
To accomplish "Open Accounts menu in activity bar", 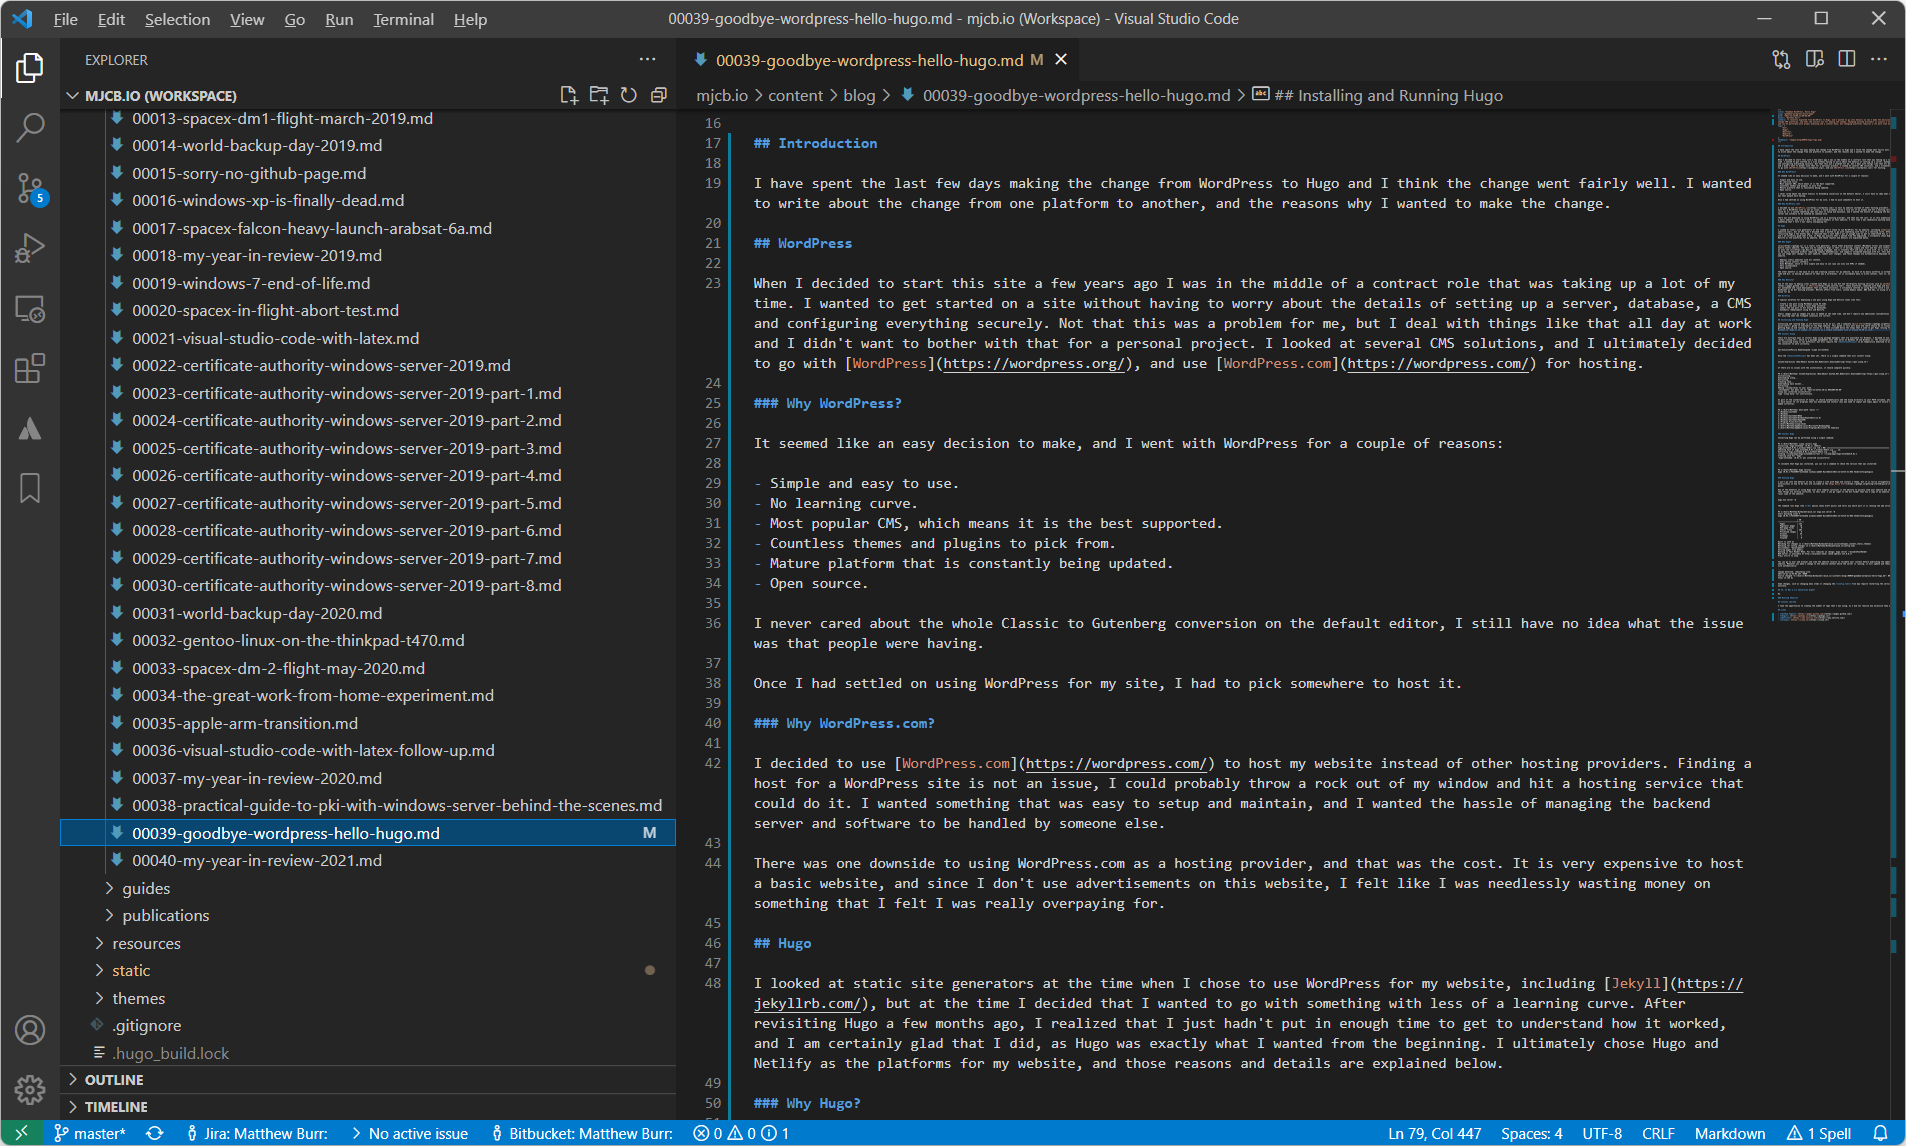I will (30, 1030).
